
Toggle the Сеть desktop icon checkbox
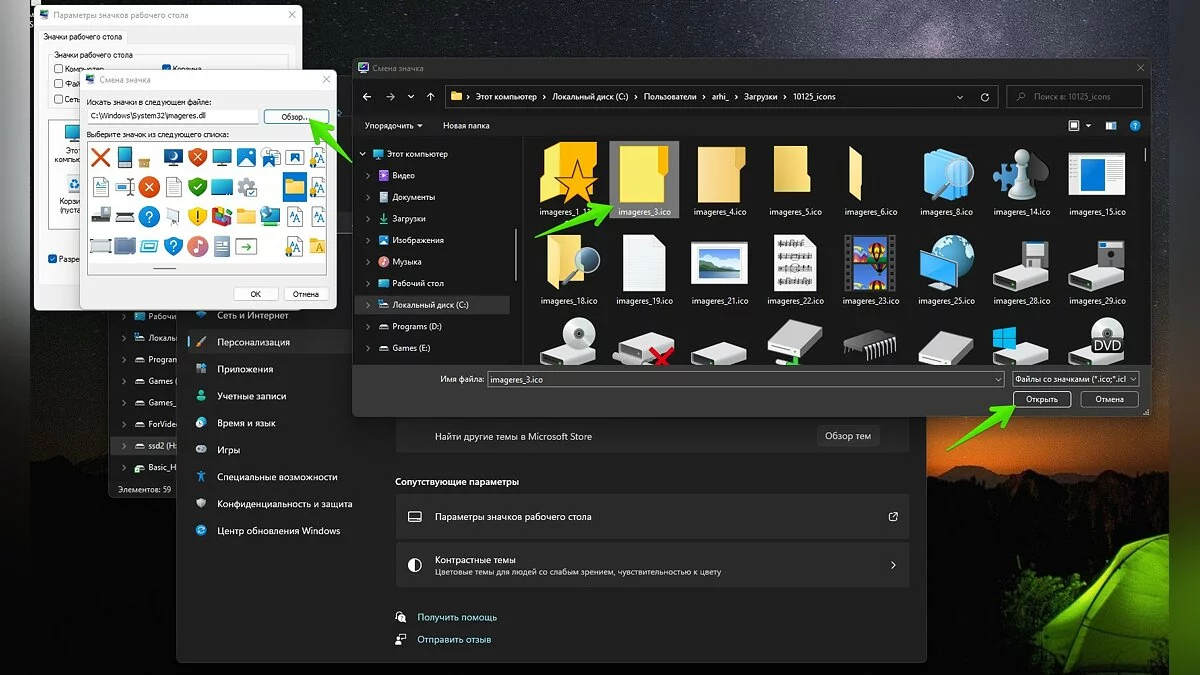tap(58, 99)
